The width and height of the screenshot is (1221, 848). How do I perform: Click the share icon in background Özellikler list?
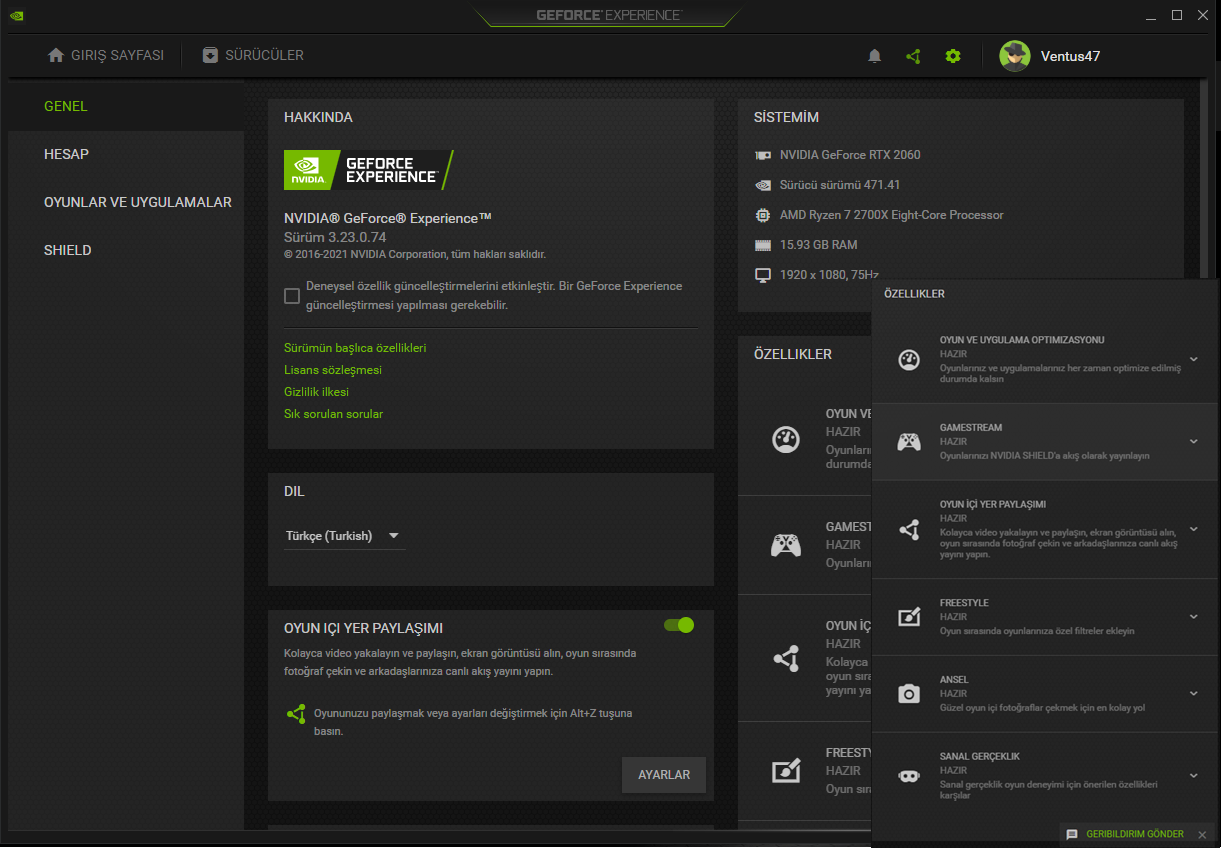786,658
